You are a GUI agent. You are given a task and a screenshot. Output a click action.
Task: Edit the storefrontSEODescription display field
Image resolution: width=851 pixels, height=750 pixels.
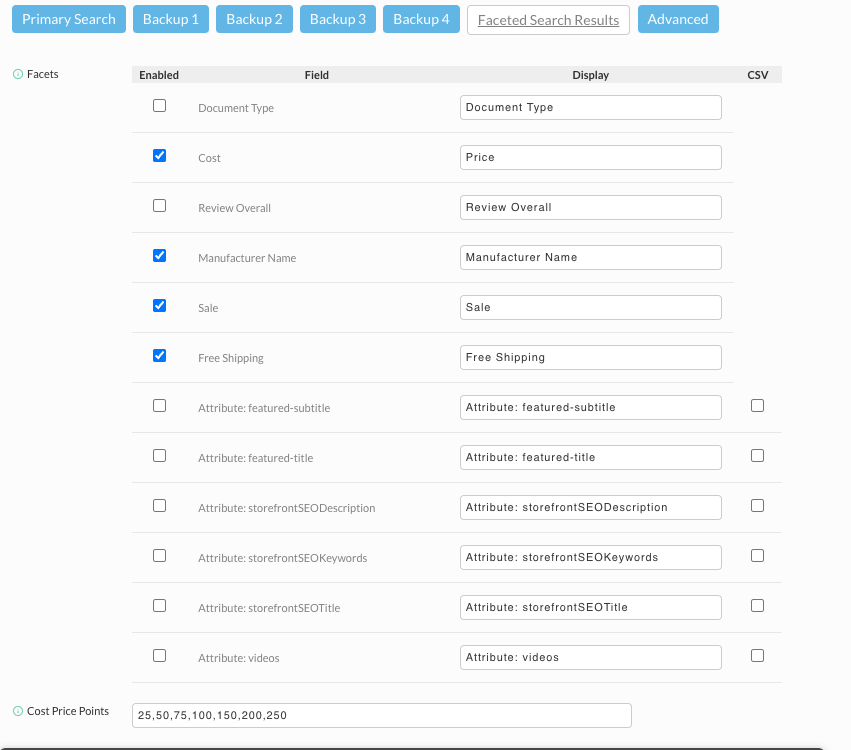(590, 507)
